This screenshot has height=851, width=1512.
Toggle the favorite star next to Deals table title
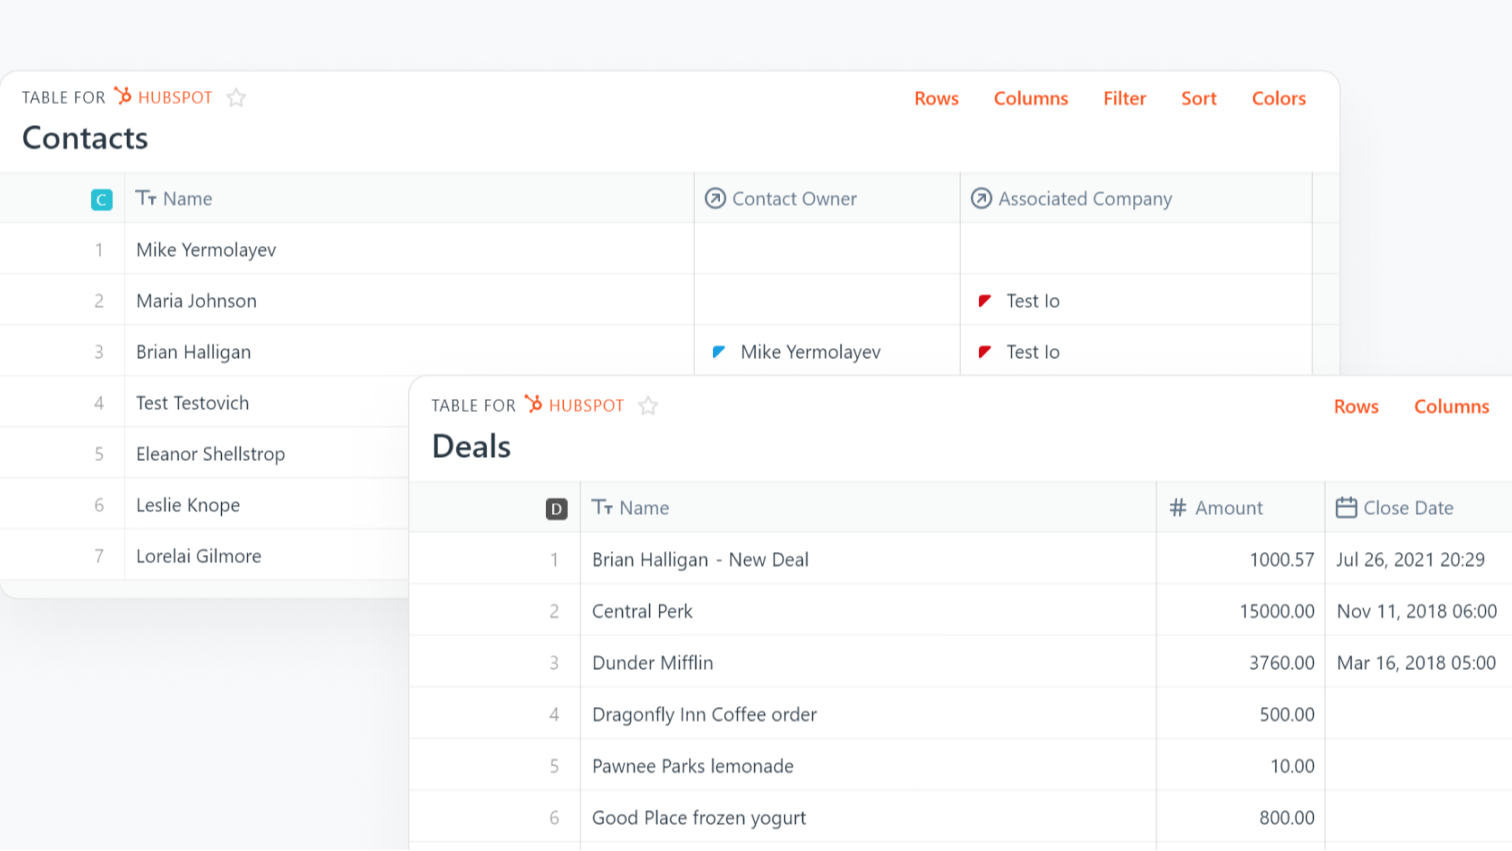(x=649, y=406)
